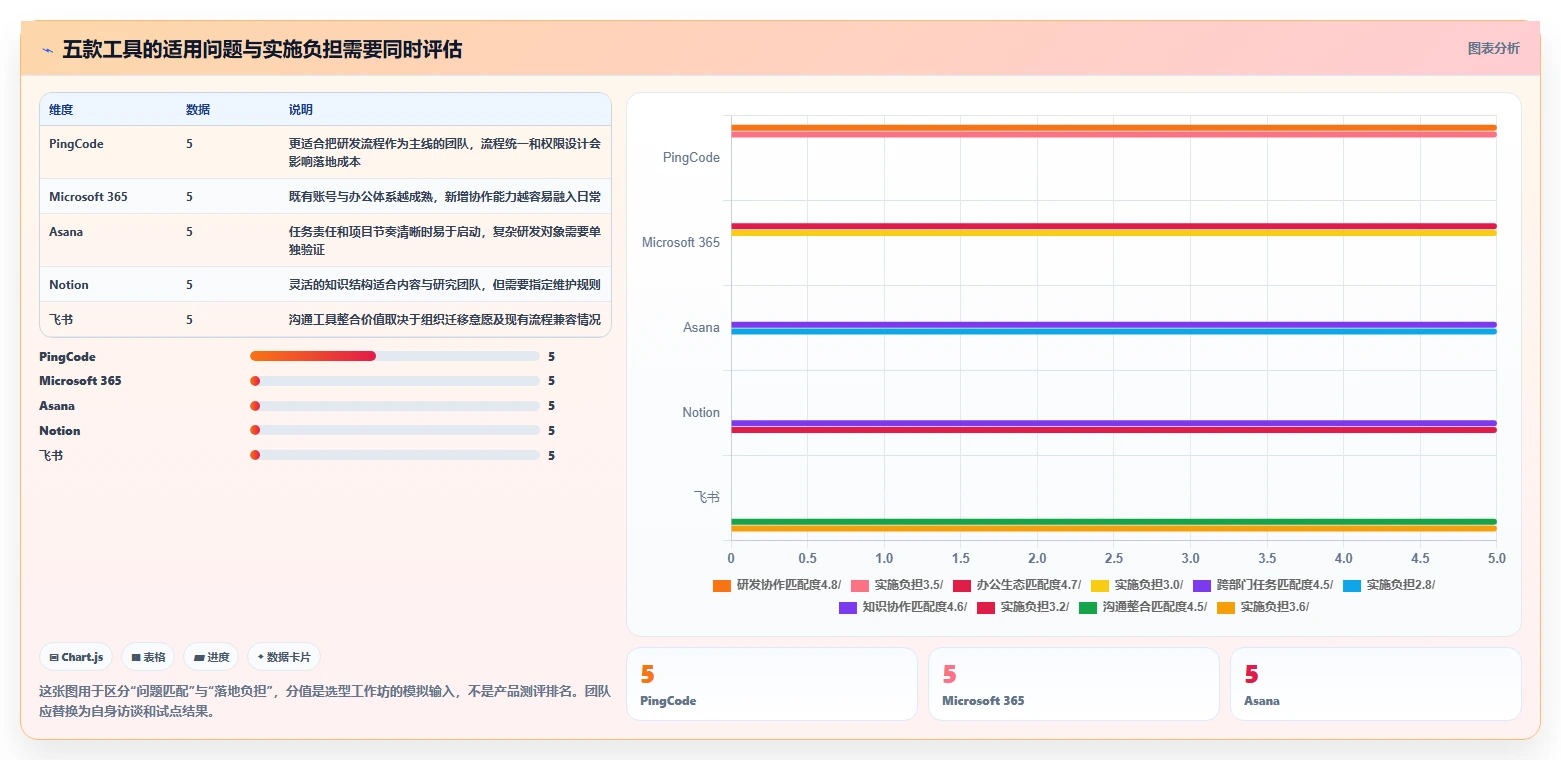Click the light blue Asana chart bar
The image size is (1561, 760).
[1113, 331]
